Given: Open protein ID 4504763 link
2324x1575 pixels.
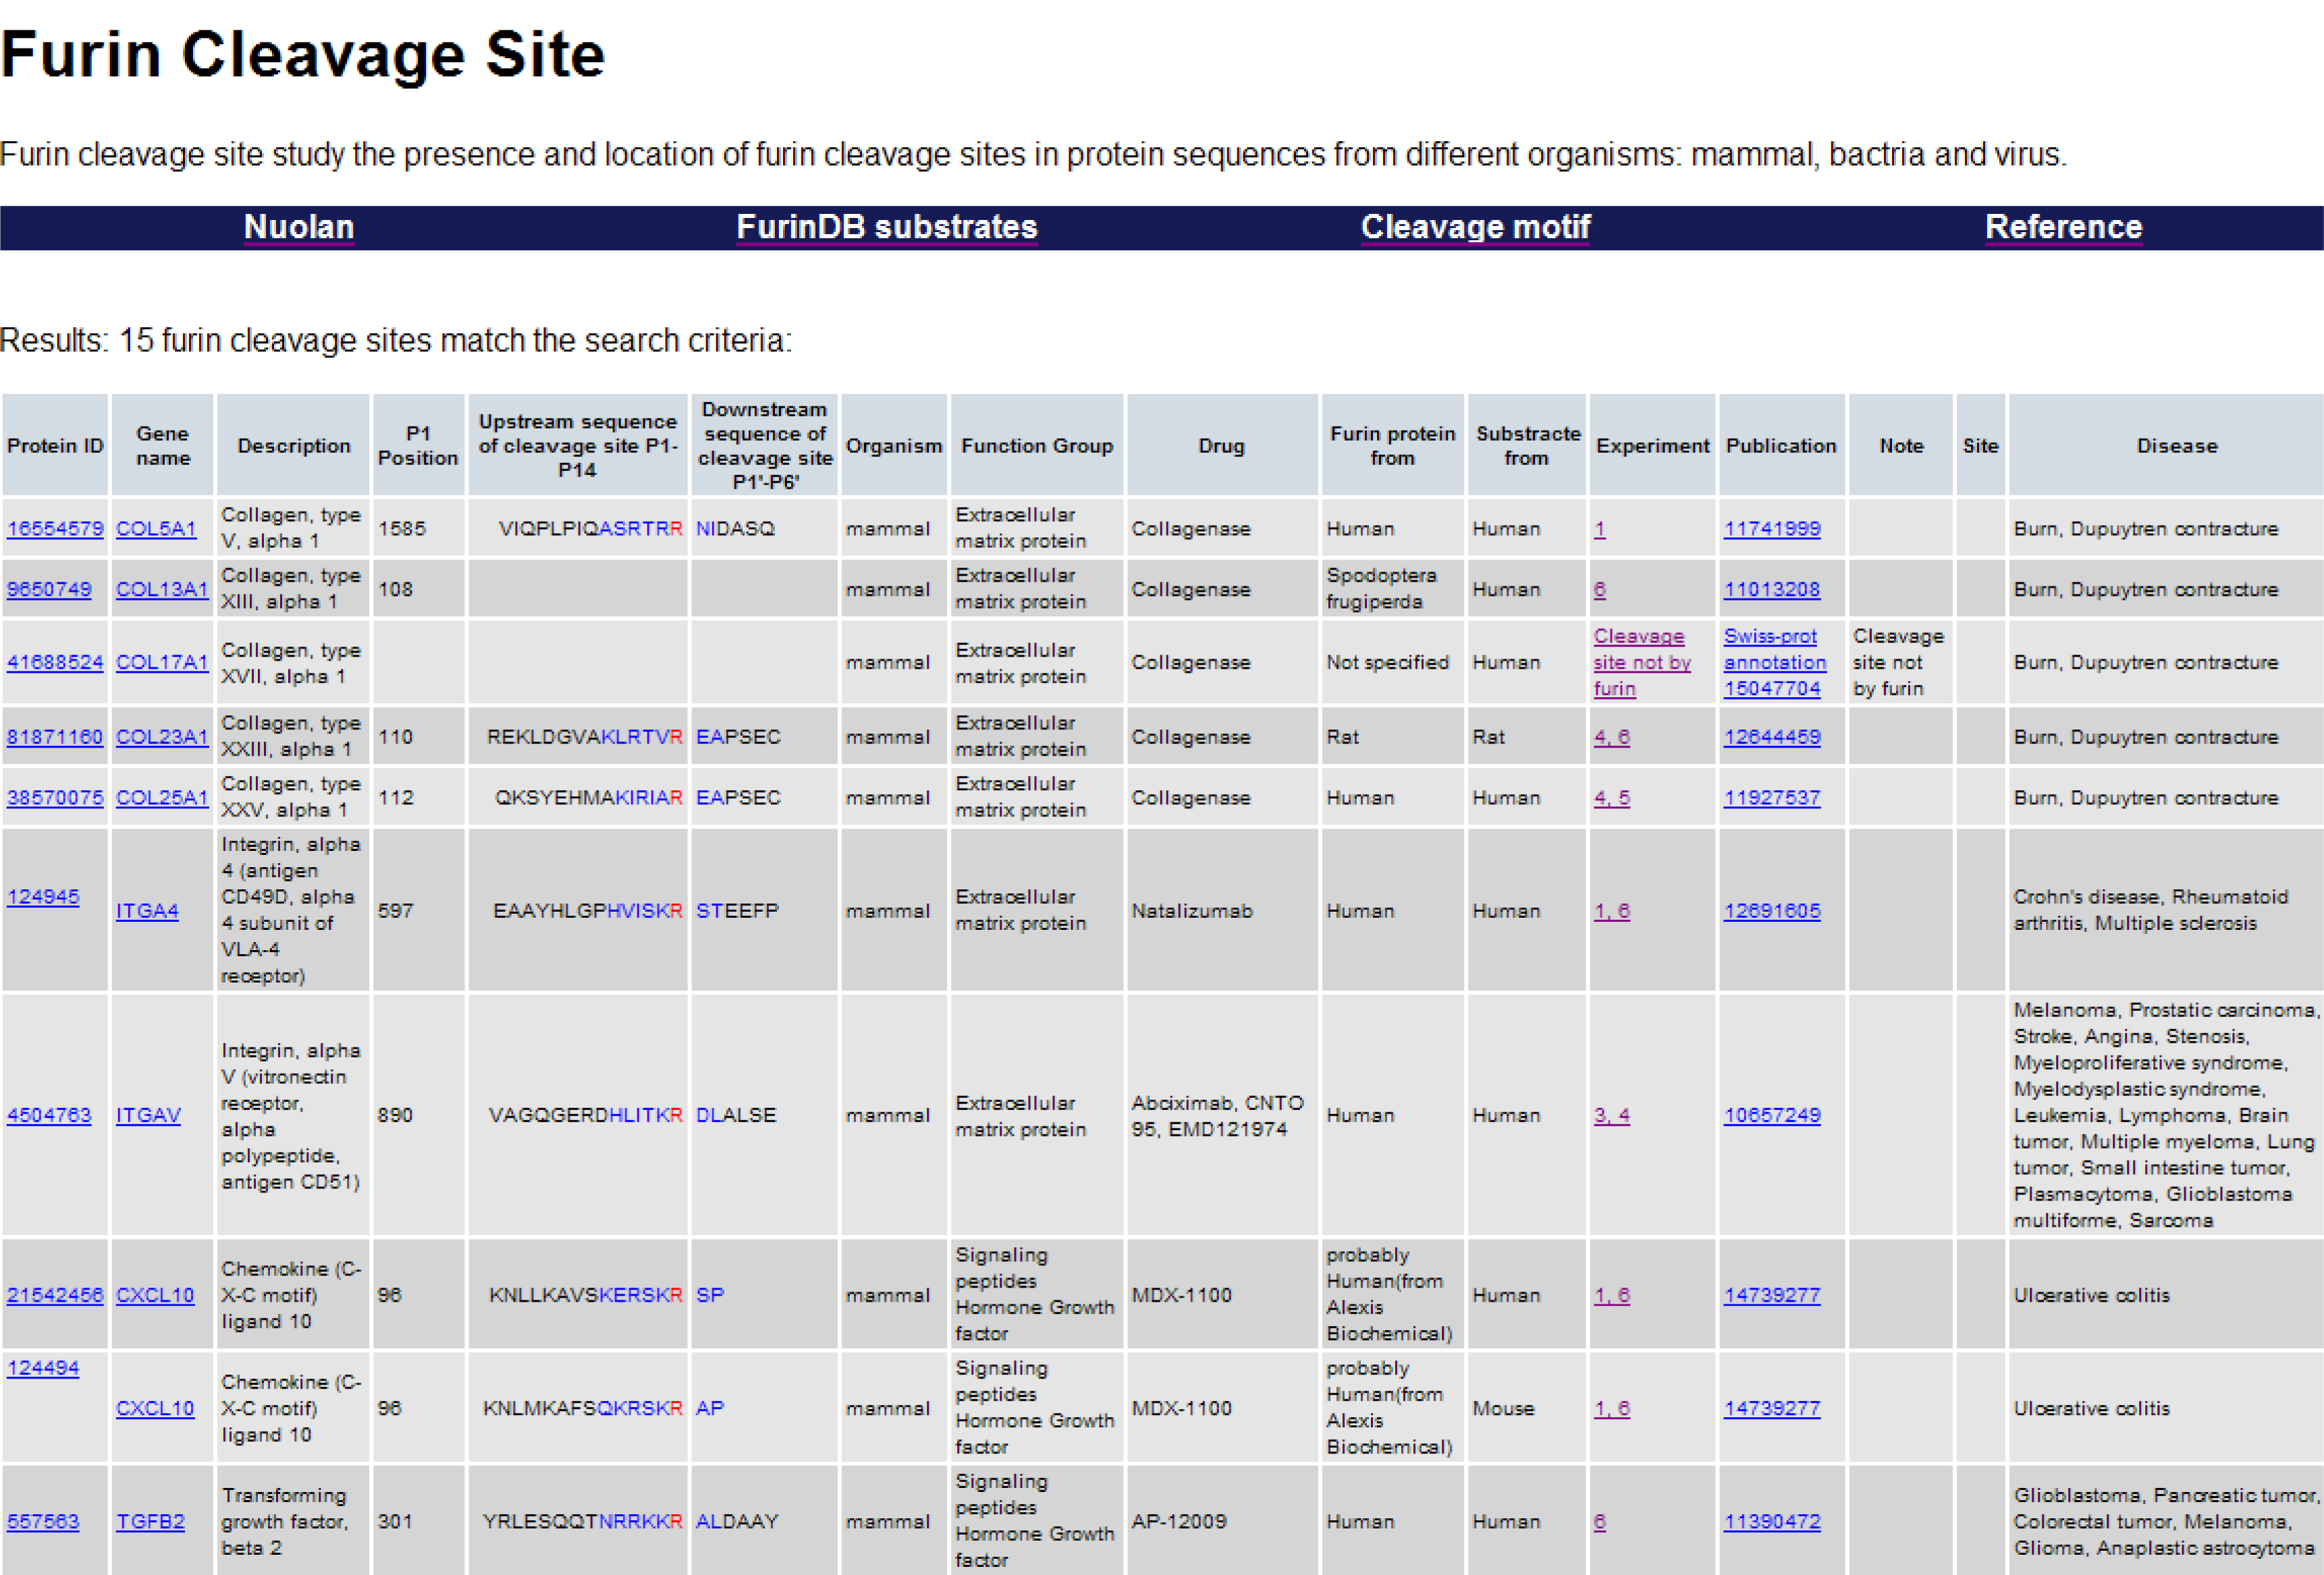Looking at the screenshot, I should pyautogui.click(x=49, y=1115).
